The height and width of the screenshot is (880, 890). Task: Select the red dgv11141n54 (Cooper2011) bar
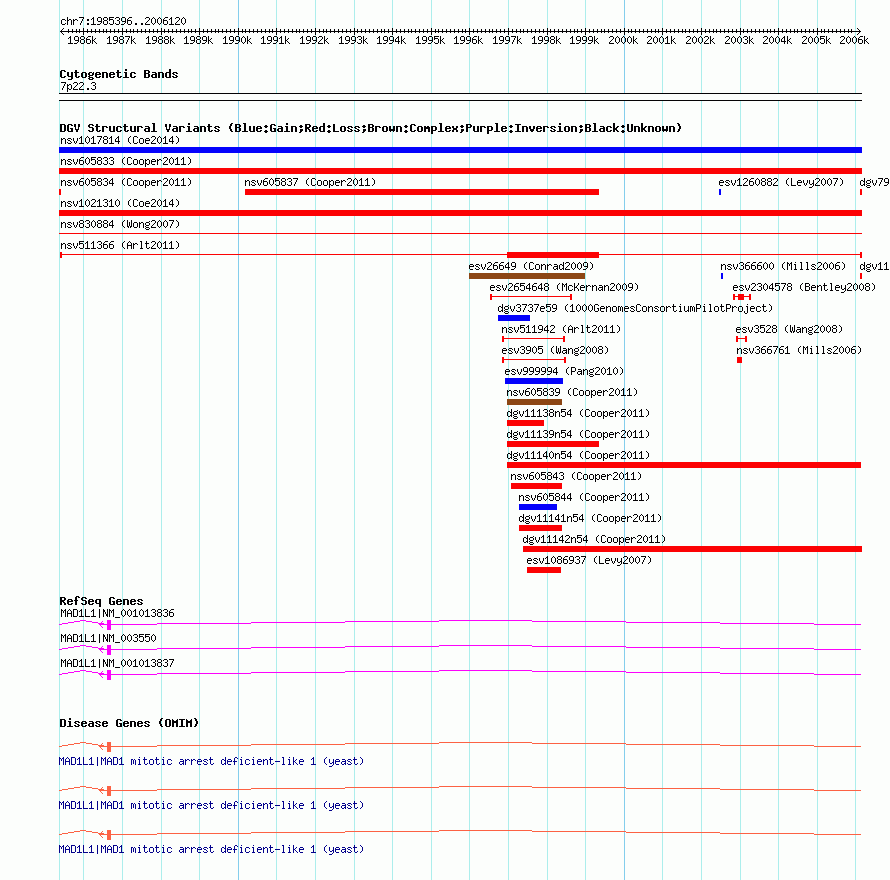[540, 528]
